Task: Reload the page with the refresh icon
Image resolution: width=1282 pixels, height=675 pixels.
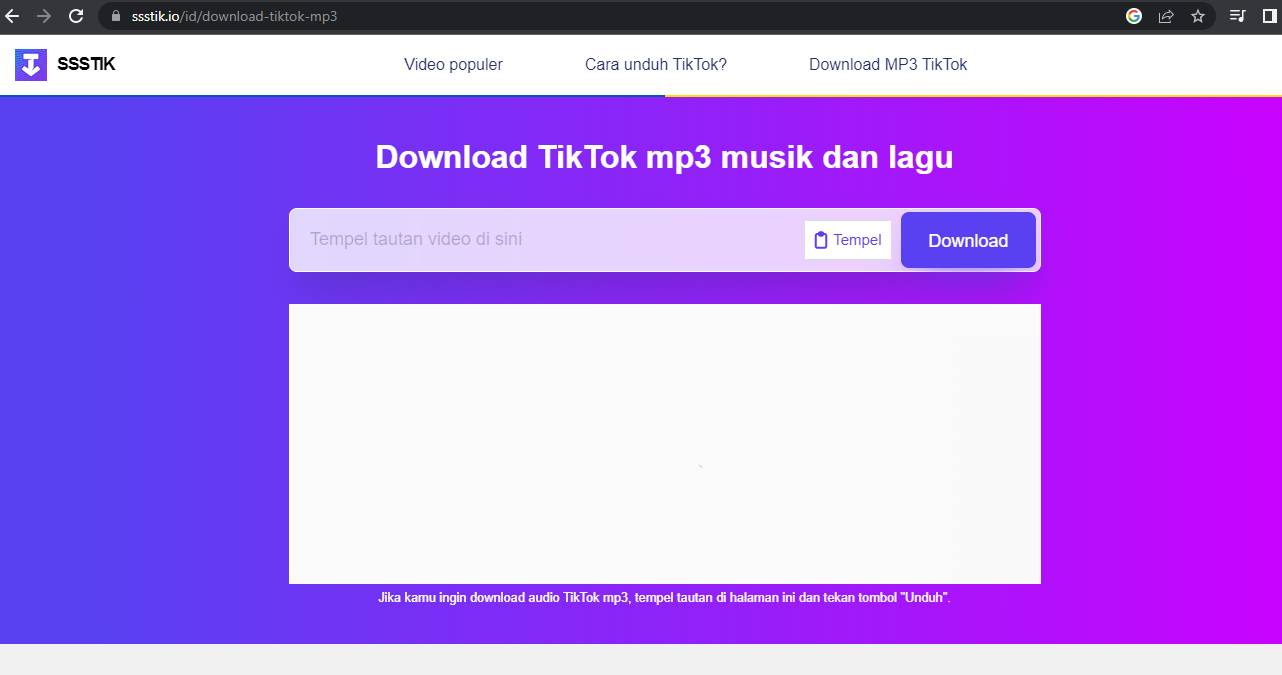Action: pyautogui.click(x=76, y=16)
